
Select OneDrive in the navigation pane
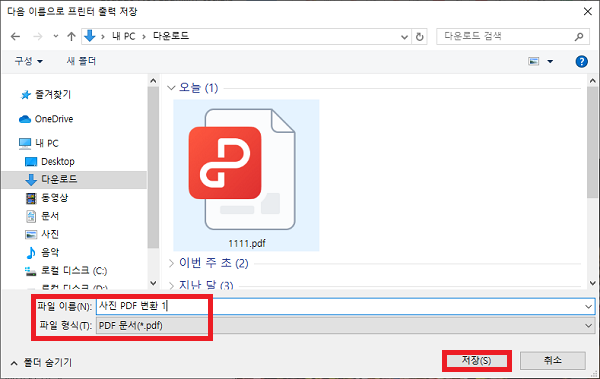pyautogui.click(x=54, y=119)
